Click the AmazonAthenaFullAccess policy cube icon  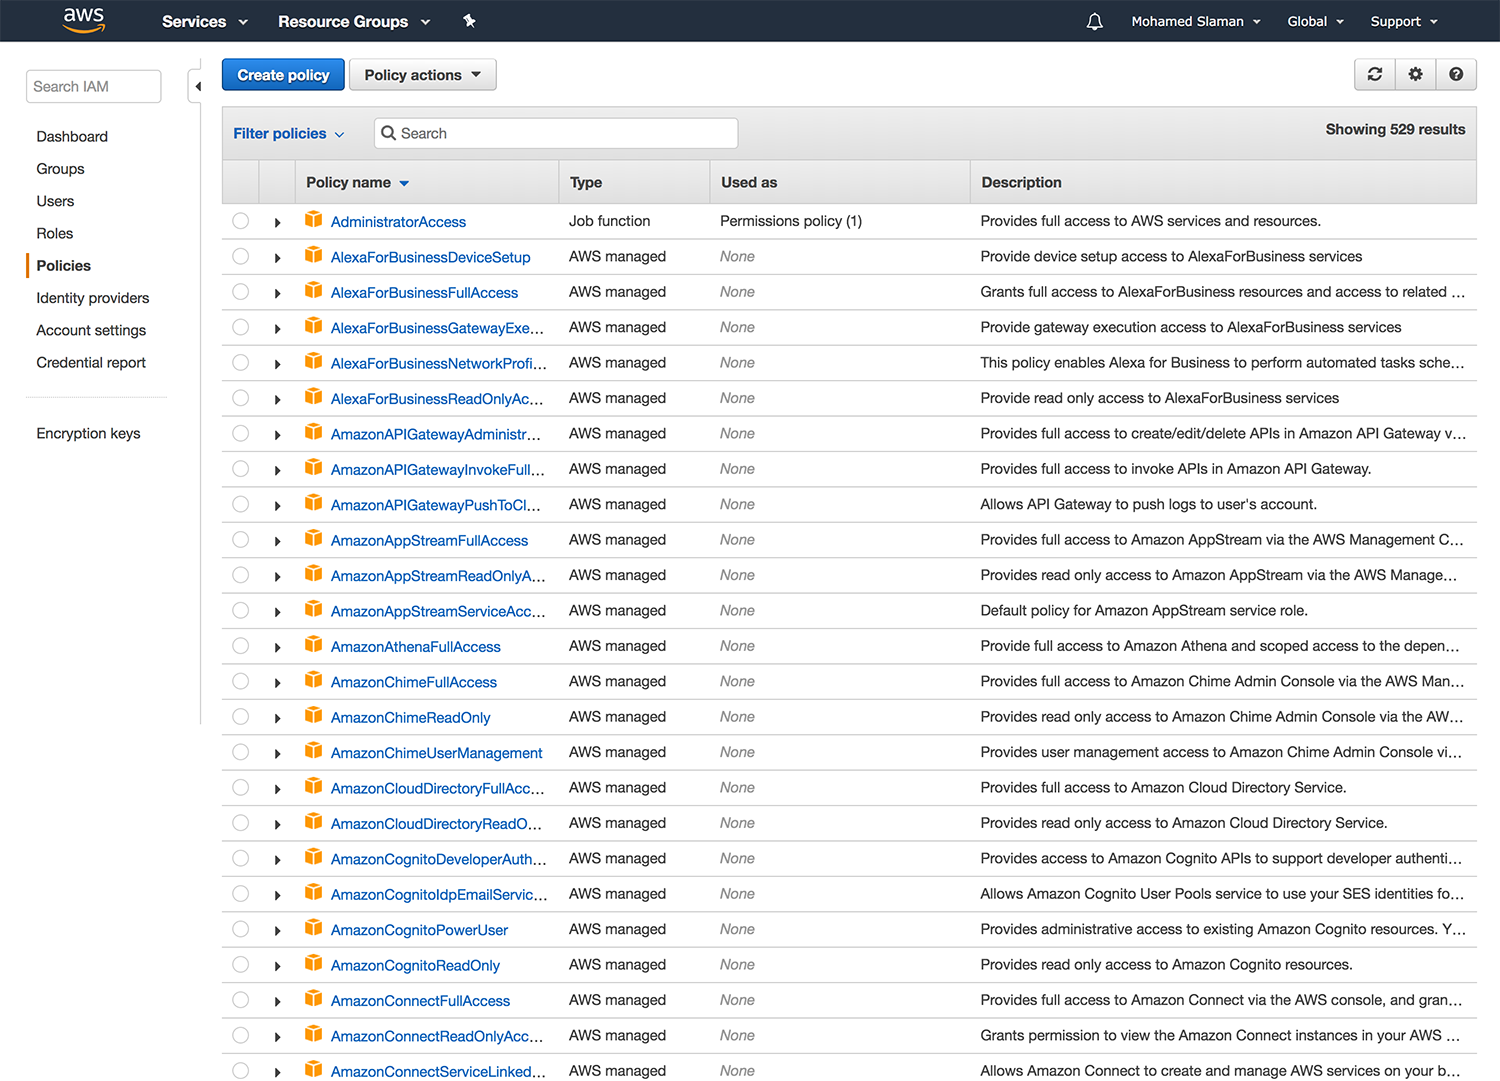(314, 644)
